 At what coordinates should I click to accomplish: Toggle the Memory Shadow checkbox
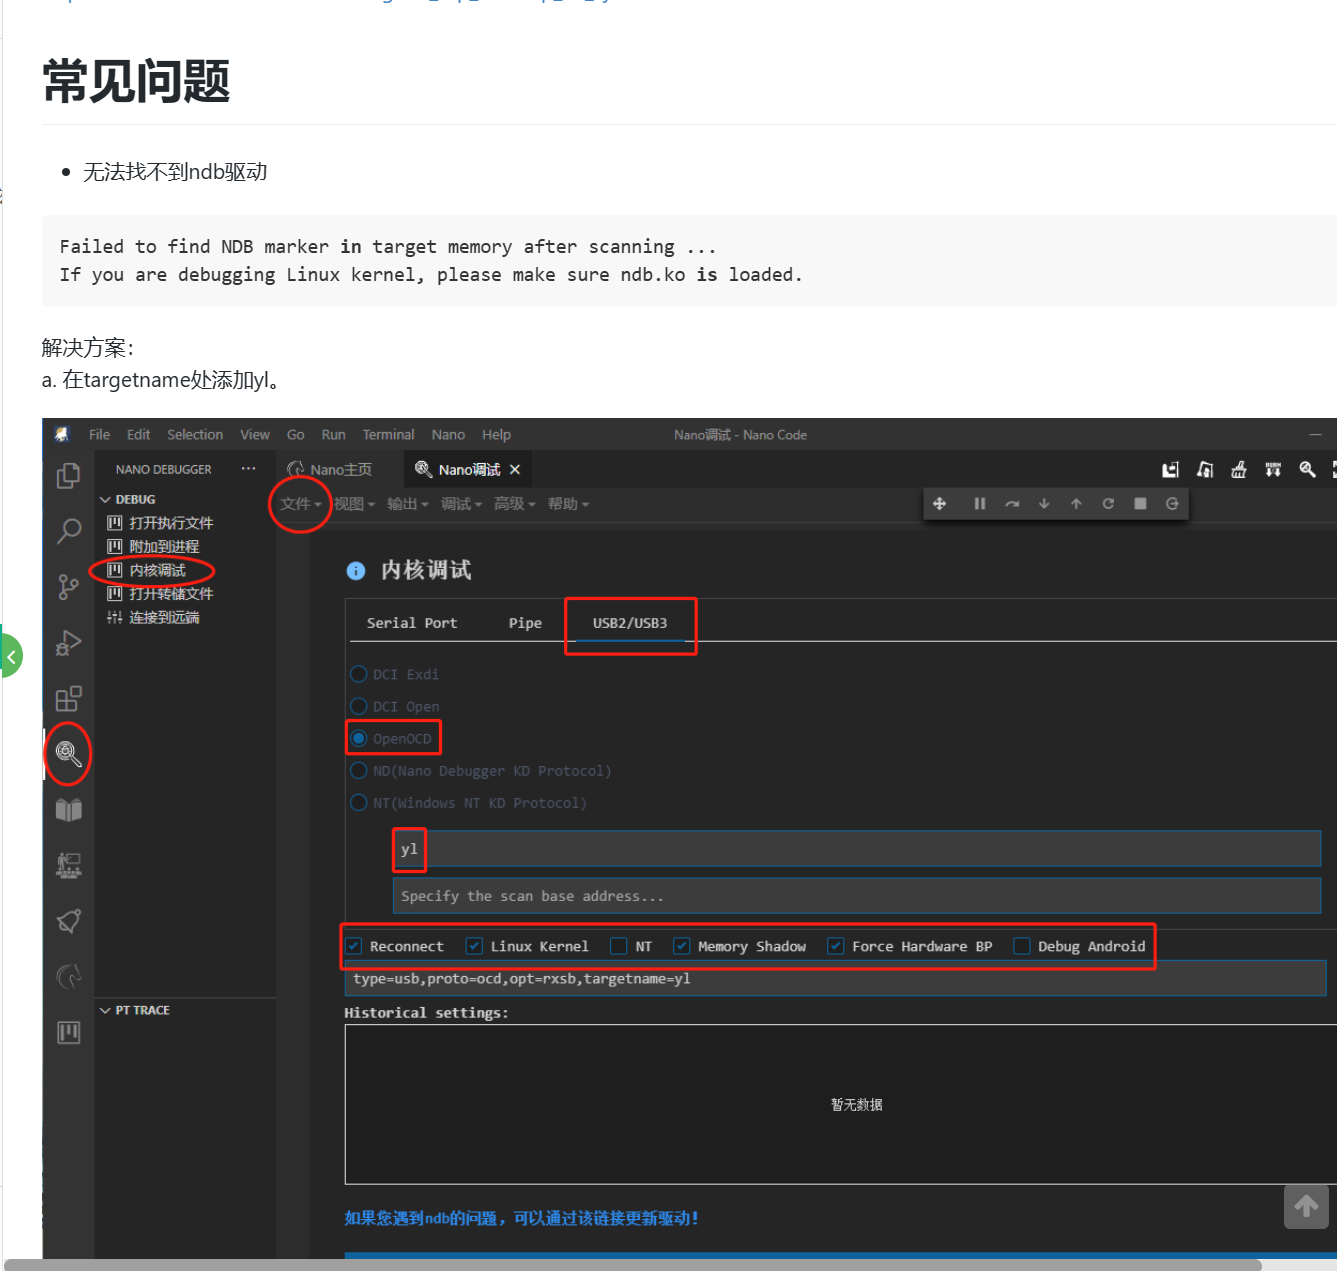point(682,946)
